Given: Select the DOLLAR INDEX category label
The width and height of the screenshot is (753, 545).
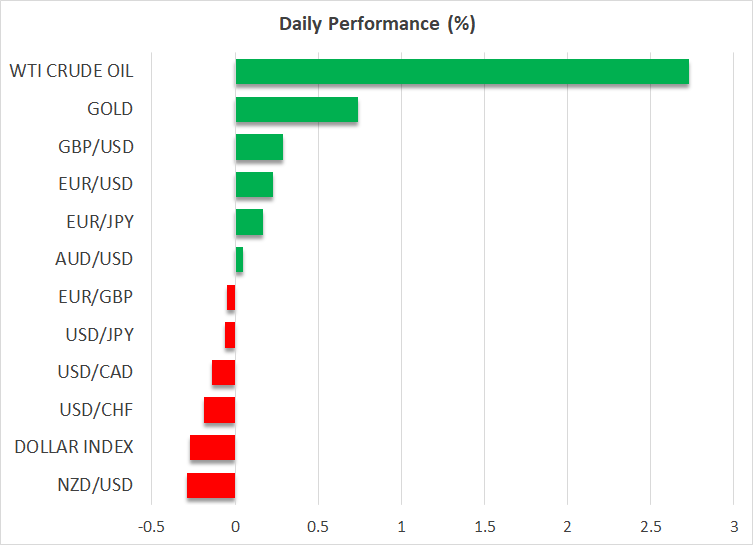Looking at the screenshot, I should 74,448.
